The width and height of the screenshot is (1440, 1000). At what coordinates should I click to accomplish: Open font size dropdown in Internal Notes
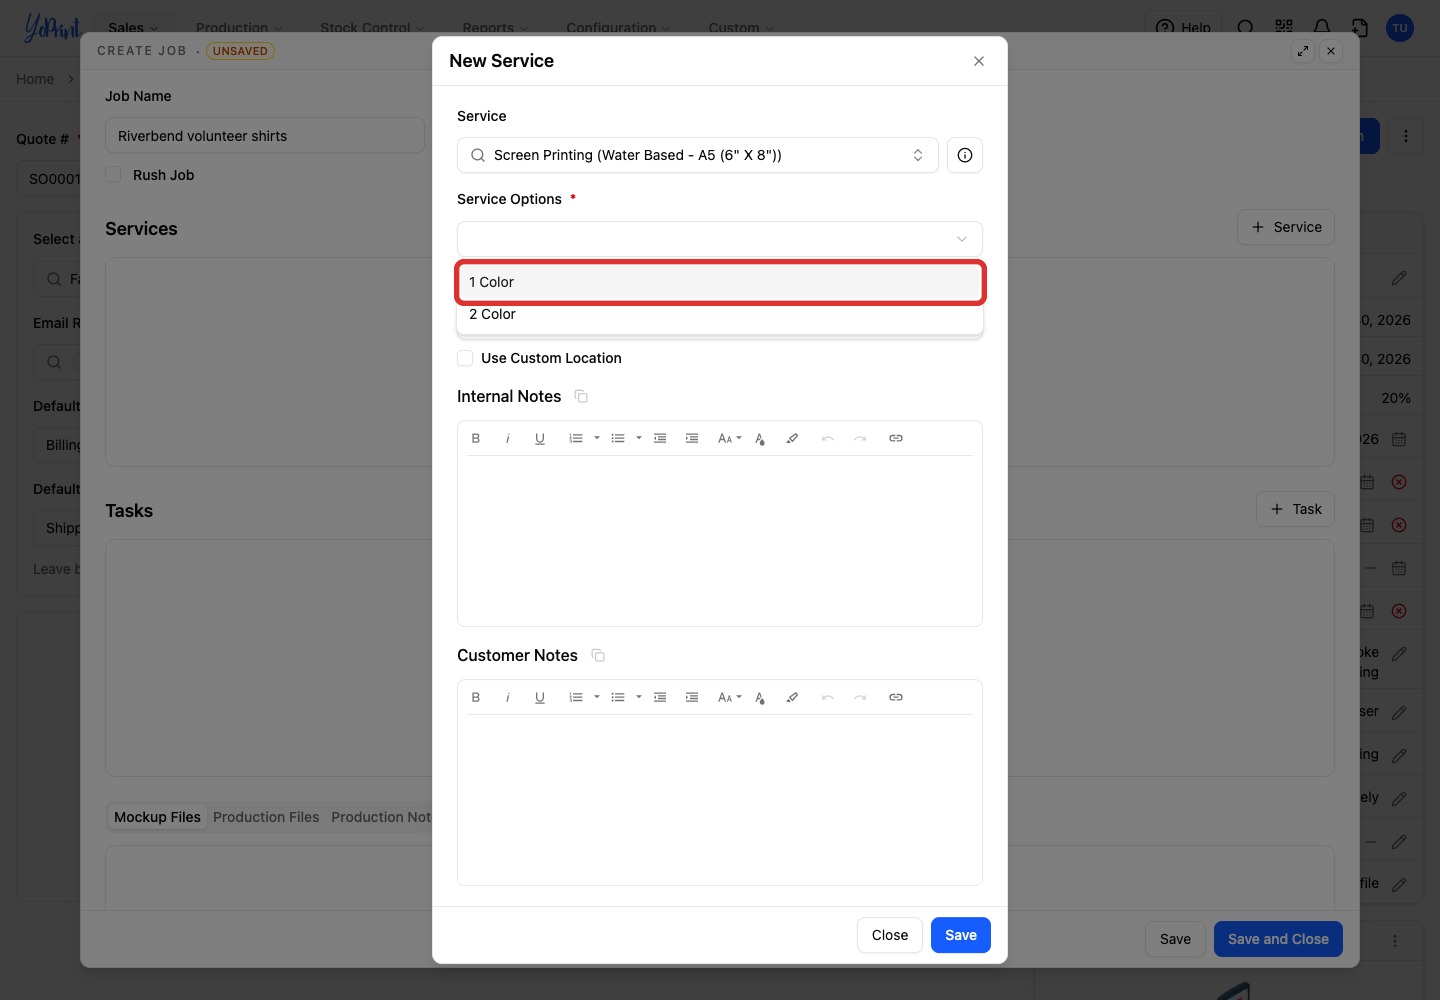coord(730,438)
